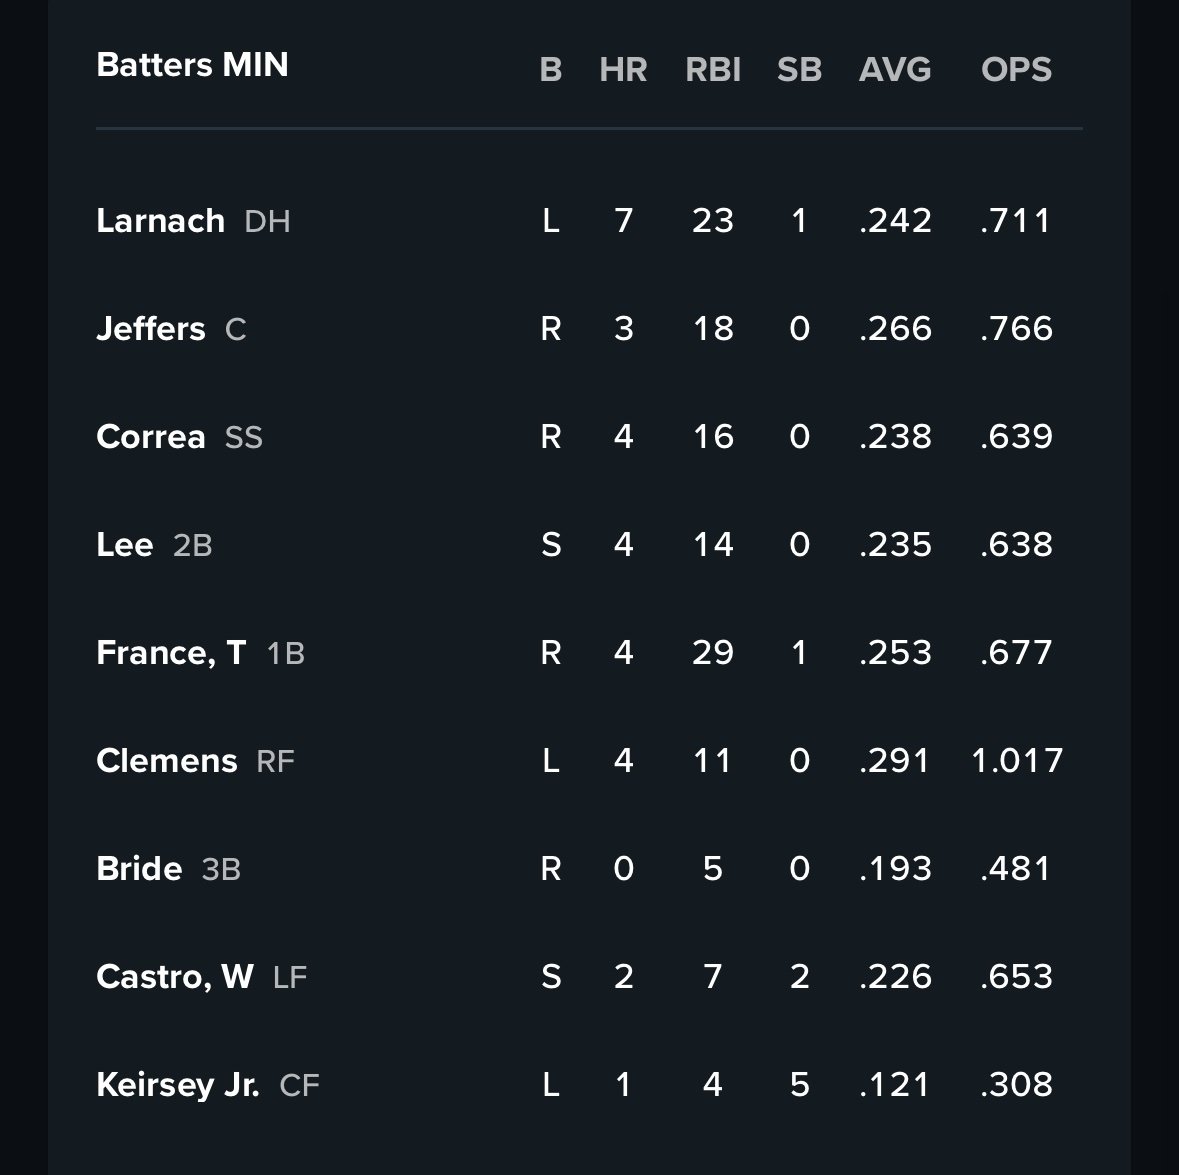This screenshot has width=1179, height=1175.
Task: Select Clemens in the lineup
Action: click(x=167, y=760)
